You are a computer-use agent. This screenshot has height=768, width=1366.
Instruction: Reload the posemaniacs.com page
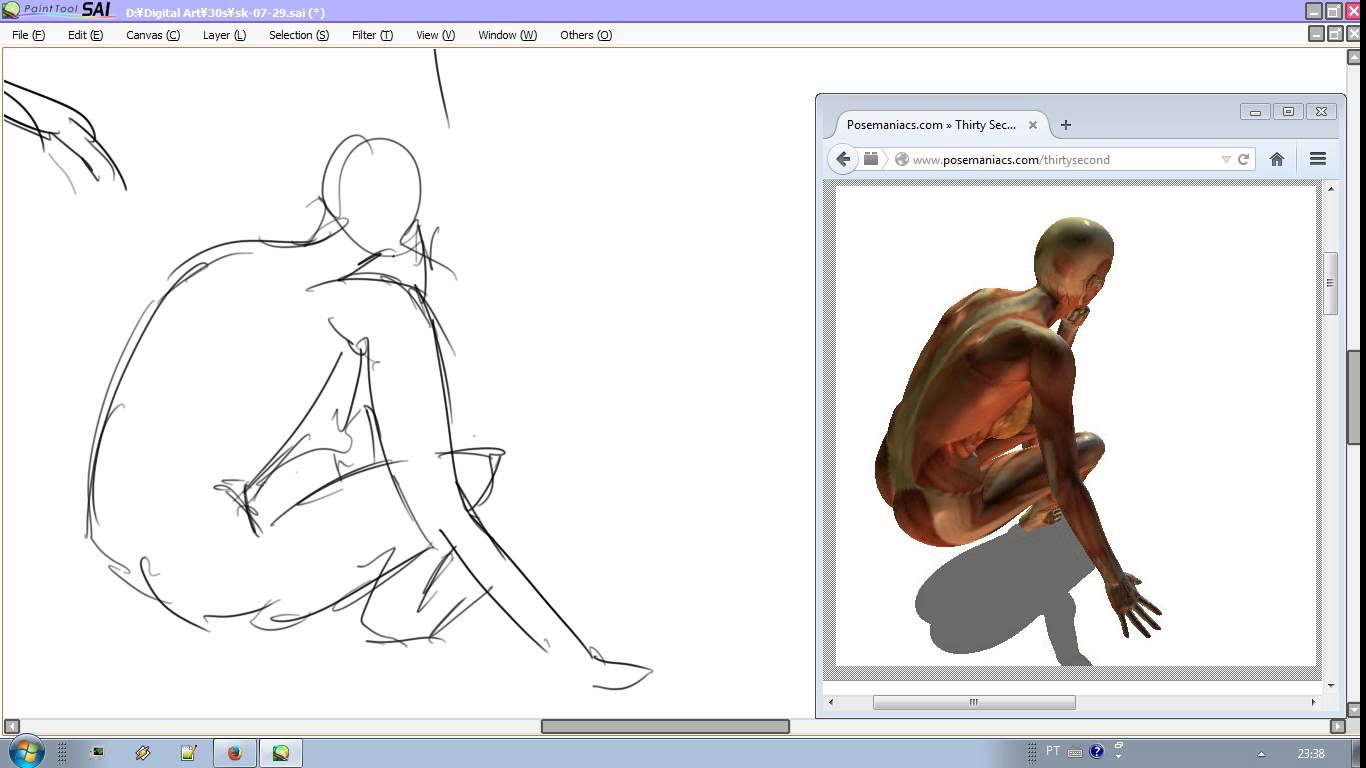1243,158
